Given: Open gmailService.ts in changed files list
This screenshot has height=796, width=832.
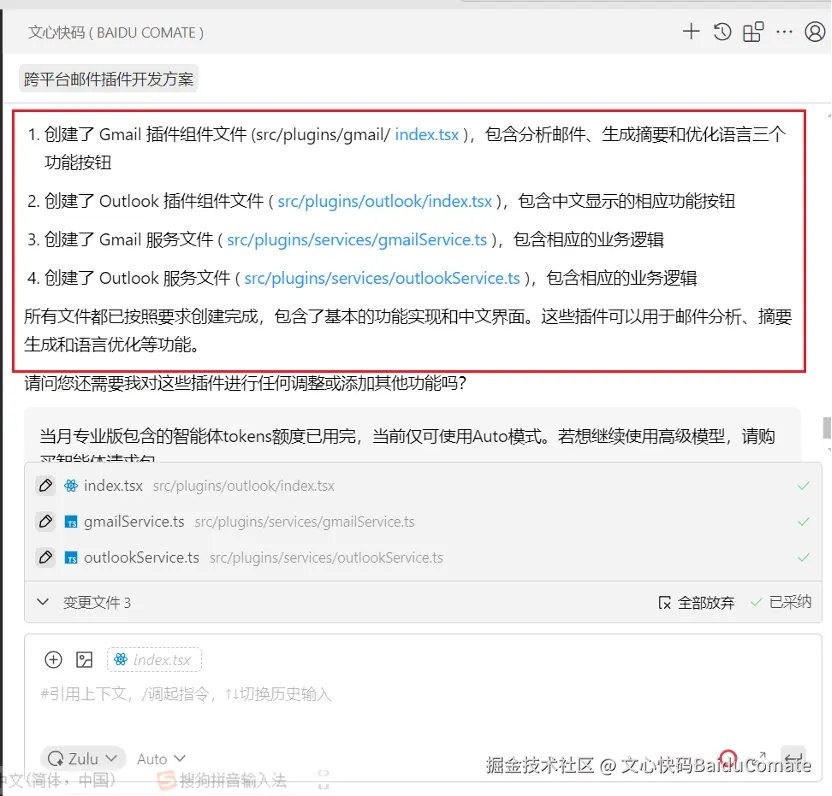Looking at the screenshot, I should 134,522.
